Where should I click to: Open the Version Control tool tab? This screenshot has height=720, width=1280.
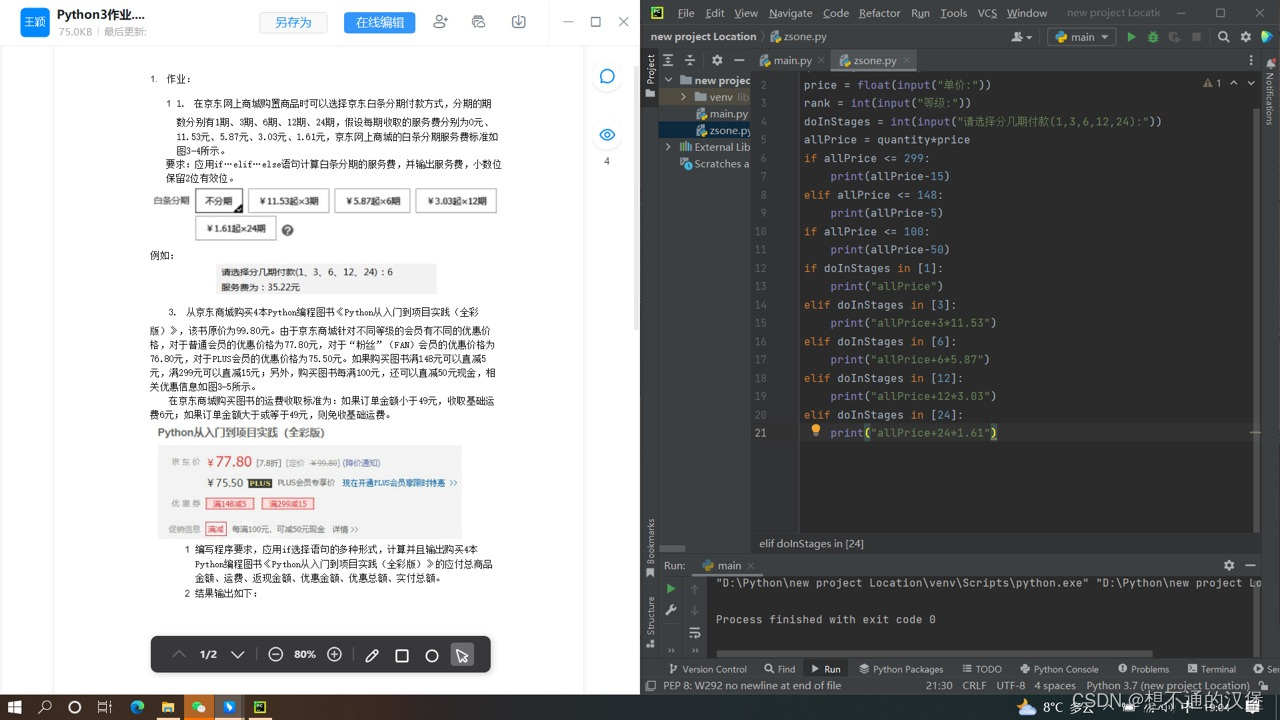(x=707, y=669)
